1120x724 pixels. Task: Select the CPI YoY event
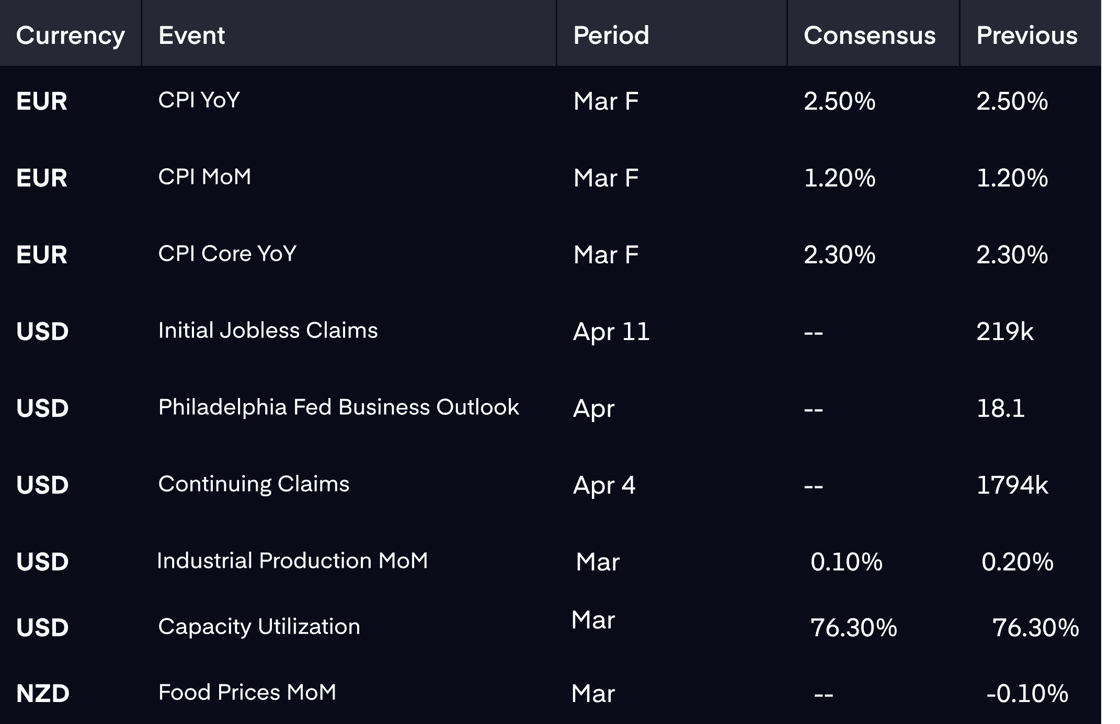[x=199, y=100]
